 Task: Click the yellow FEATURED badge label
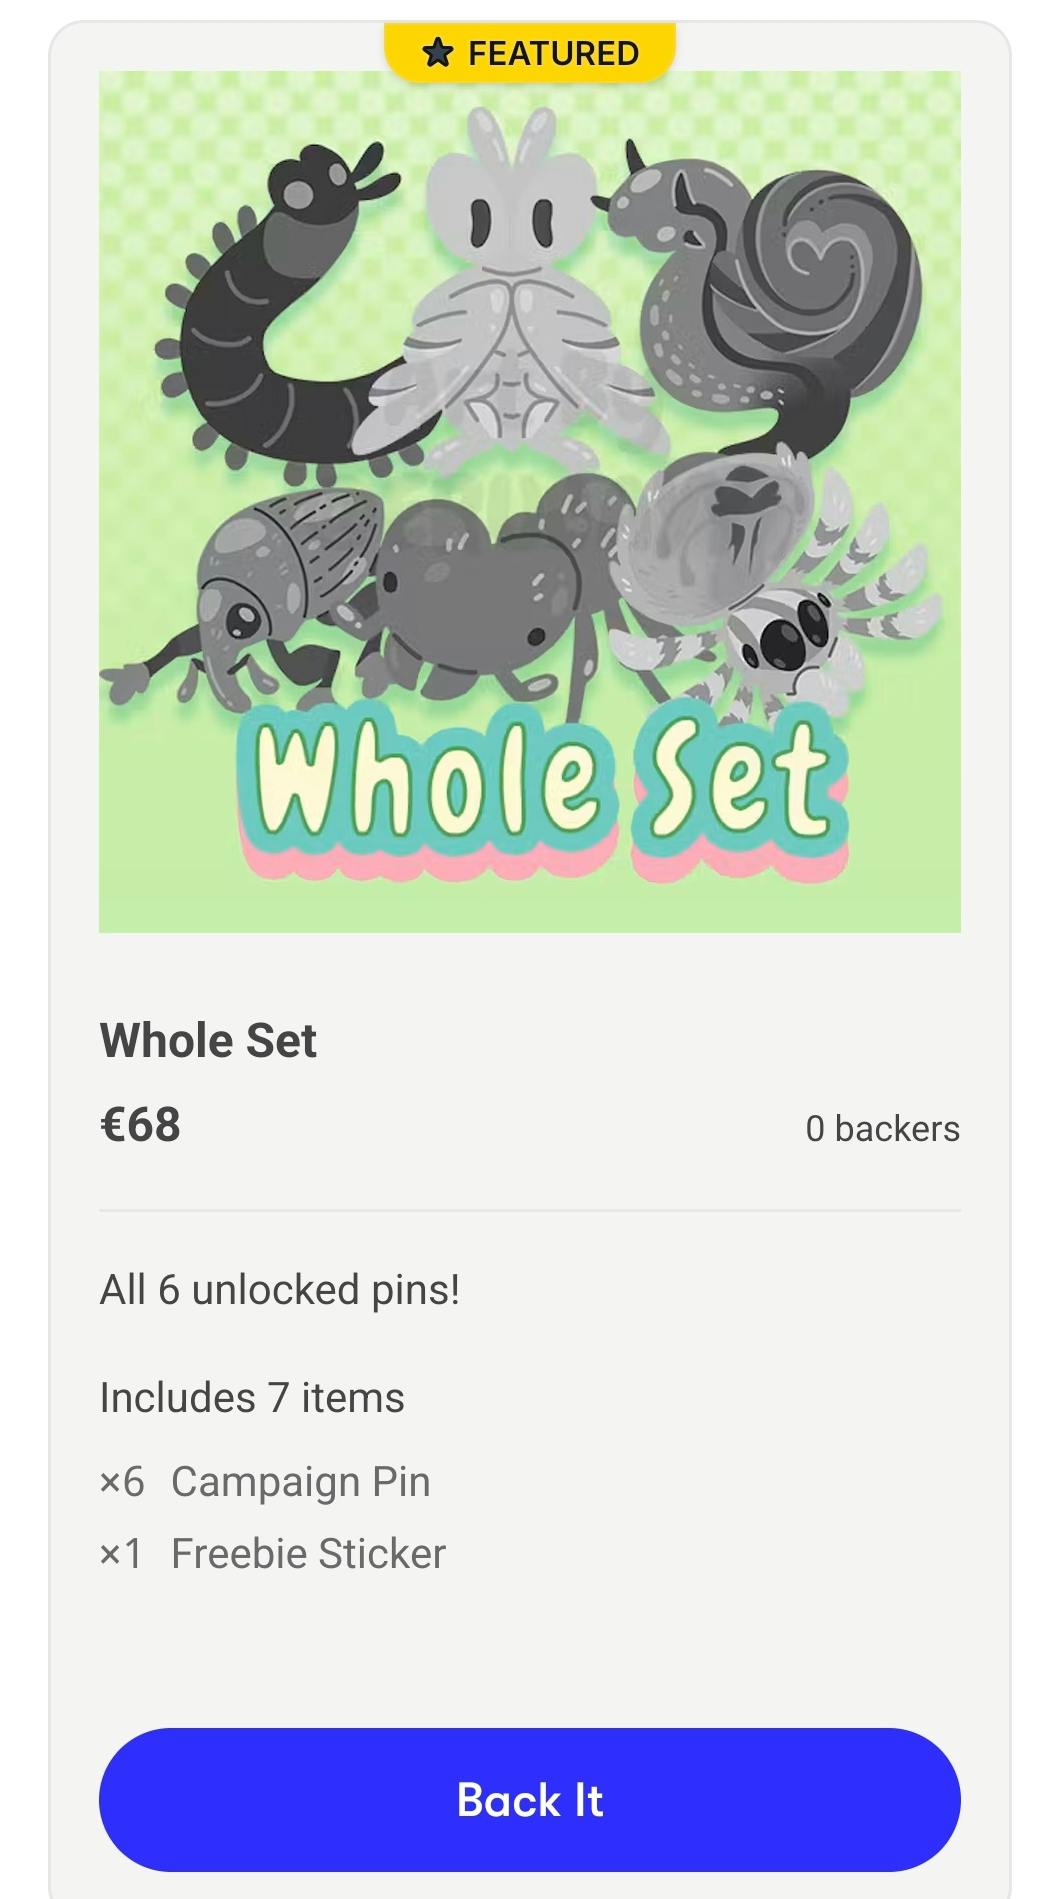[530, 52]
